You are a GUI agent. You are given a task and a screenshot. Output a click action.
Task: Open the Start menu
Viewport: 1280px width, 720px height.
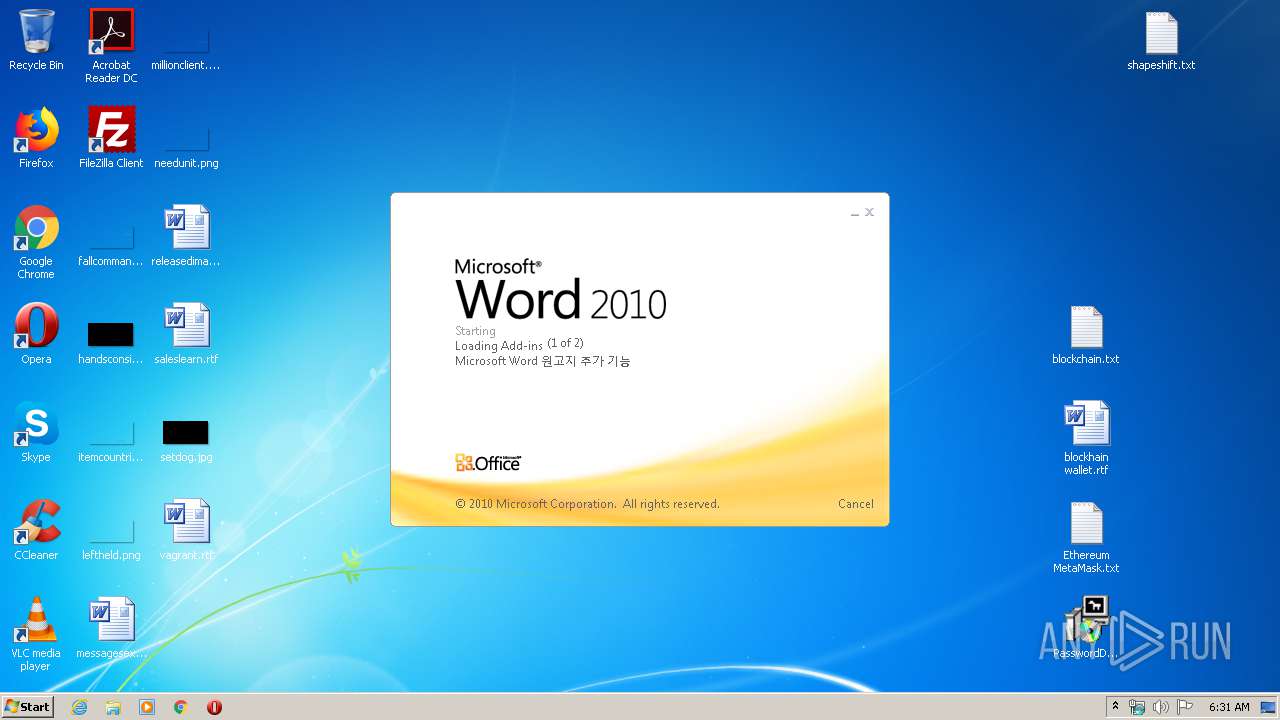pyautogui.click(x=28, y=707)
